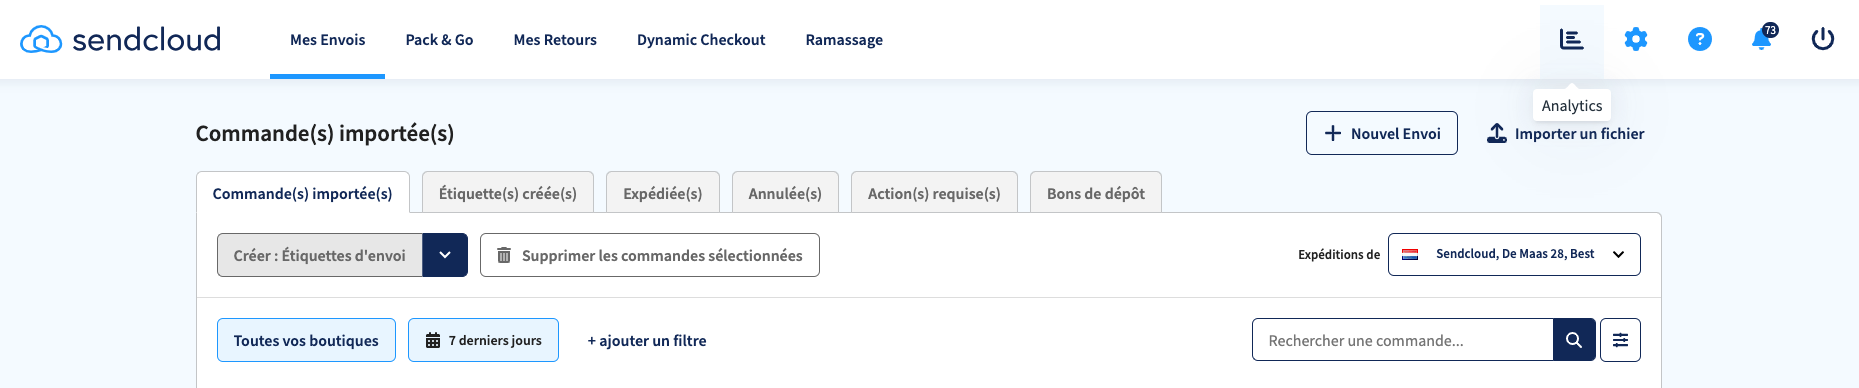Open search filter settings sliders icon
The image size is (1859, 388).
[x=1620, y=340]
